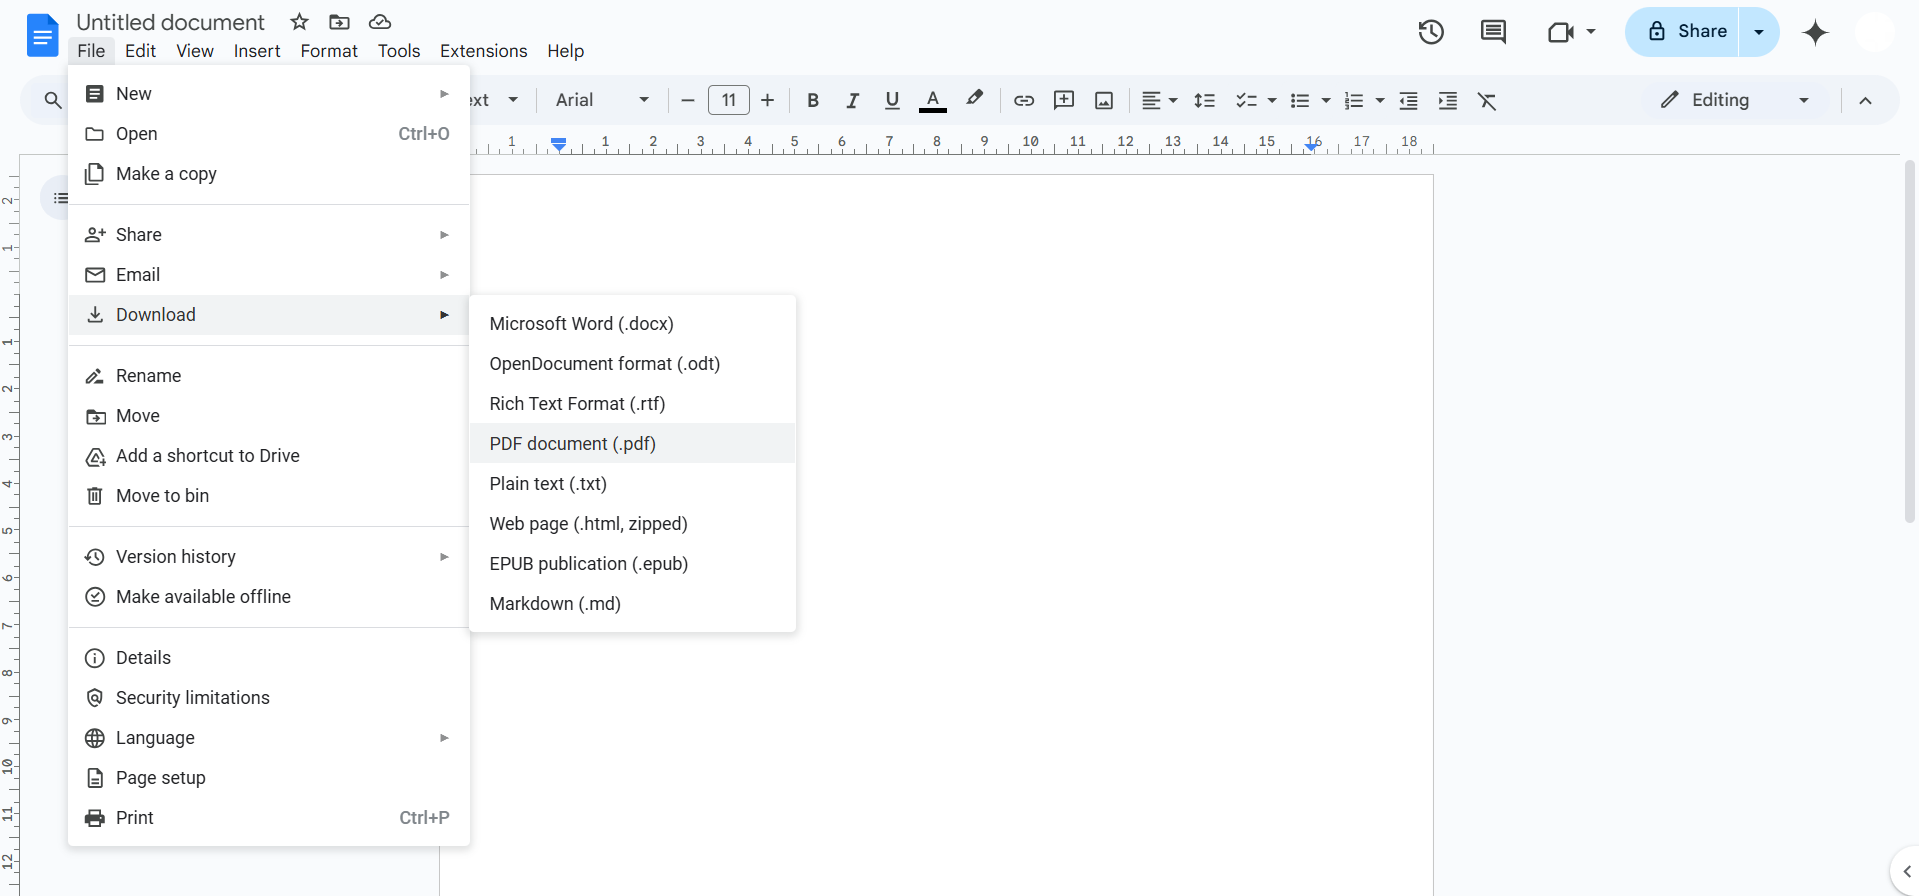The image size is (1919, 896).
Task: Open the comments history icon
Action: tap(1492, 32)
